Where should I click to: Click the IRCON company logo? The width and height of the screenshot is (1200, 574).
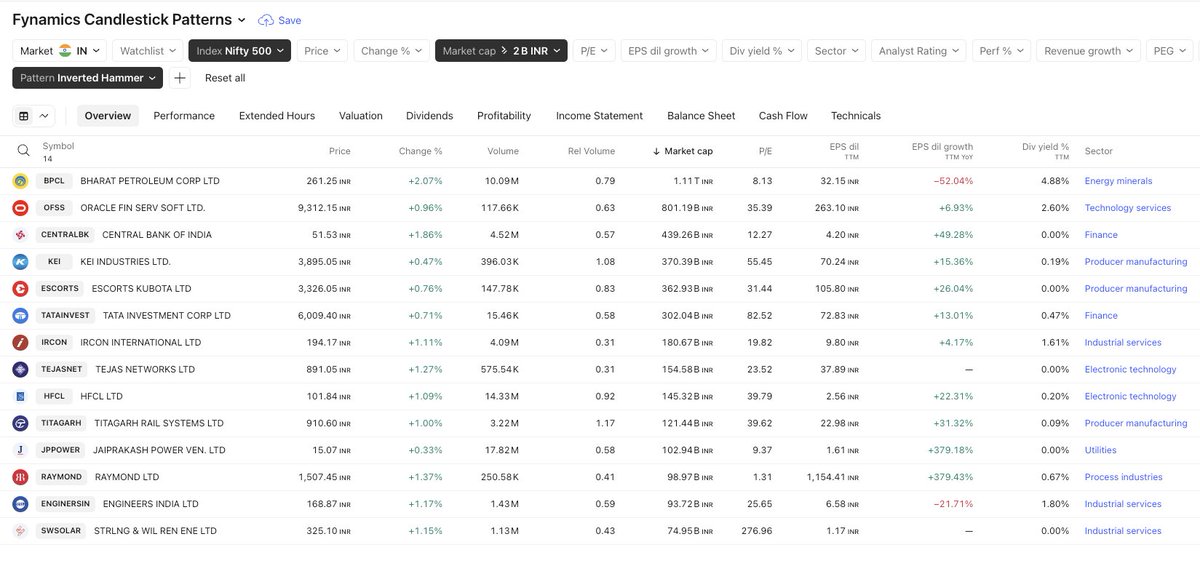[x=20, y=343]
